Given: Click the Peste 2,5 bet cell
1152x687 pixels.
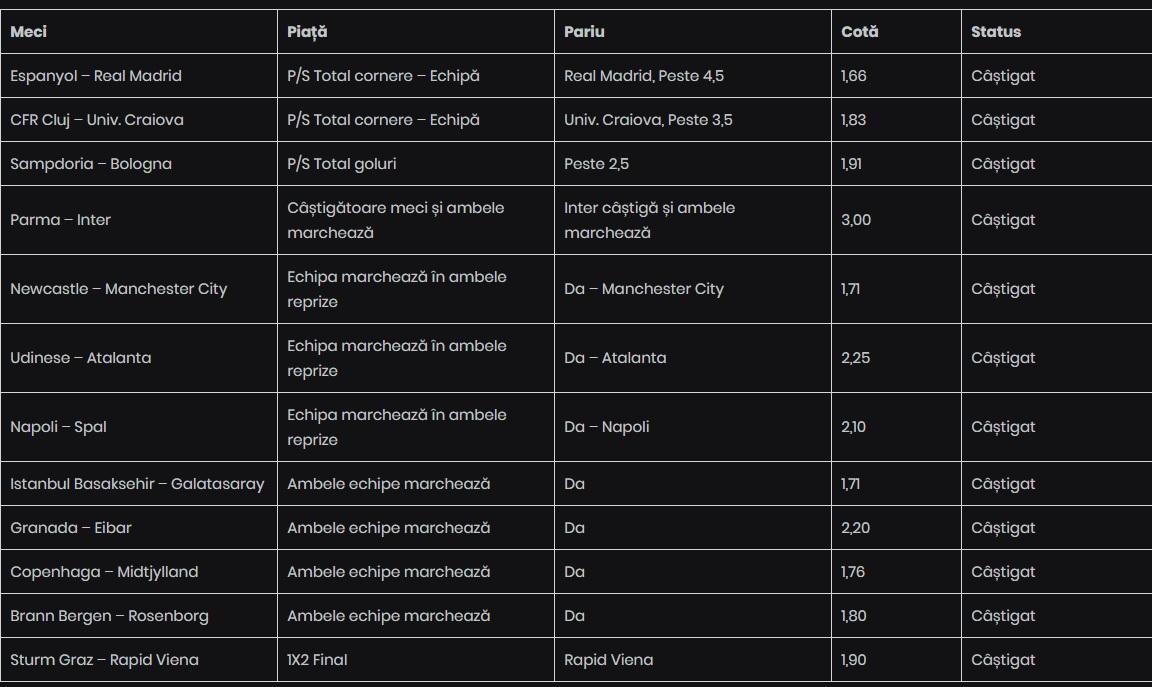Looking at the screenshot, I should click(597, 164).
